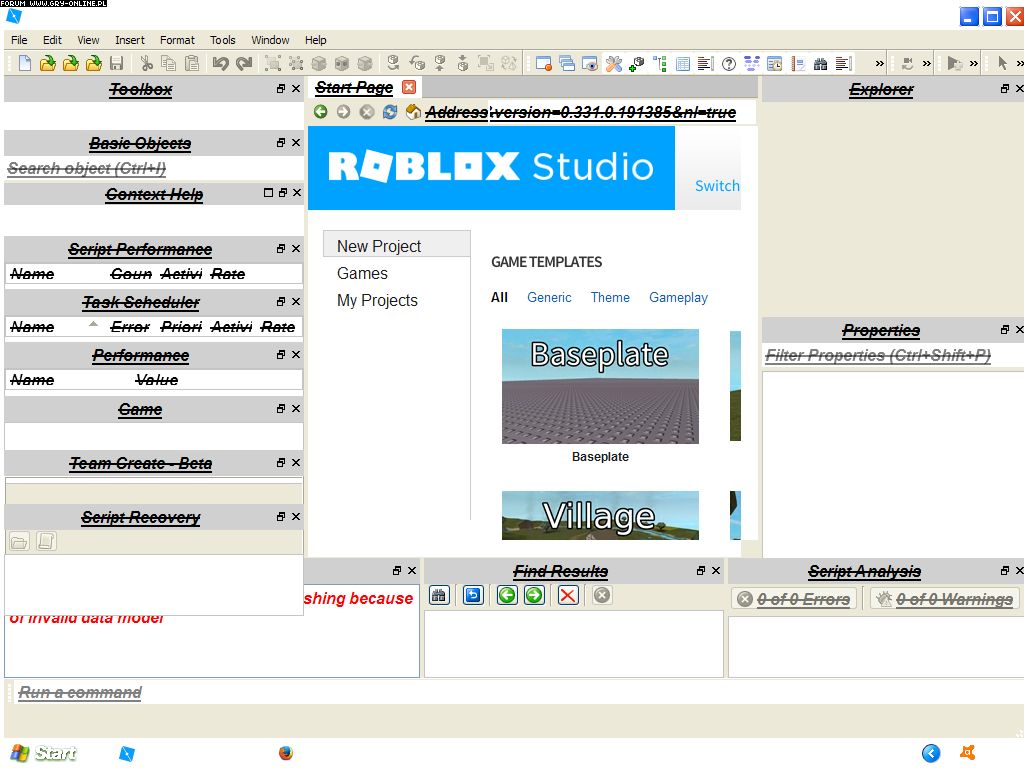Click the folder icon in Script Recovery
Viewport: 1024px width, 768px height.
(x=19, y=541)
